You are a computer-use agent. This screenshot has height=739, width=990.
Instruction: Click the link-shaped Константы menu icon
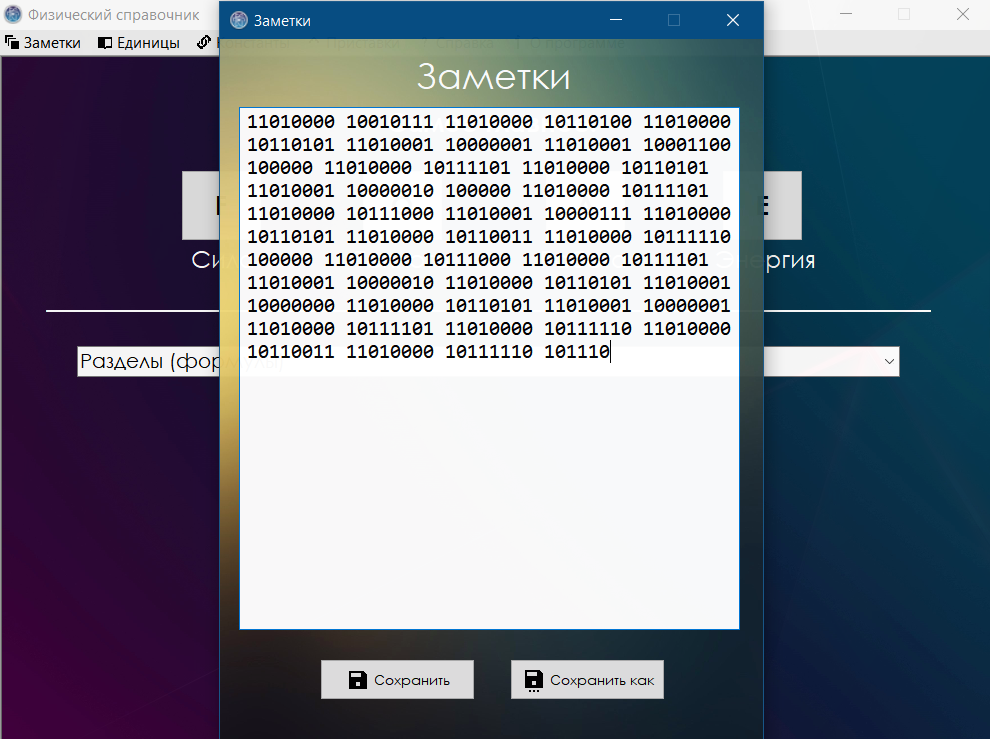click(x=203, y=42)
